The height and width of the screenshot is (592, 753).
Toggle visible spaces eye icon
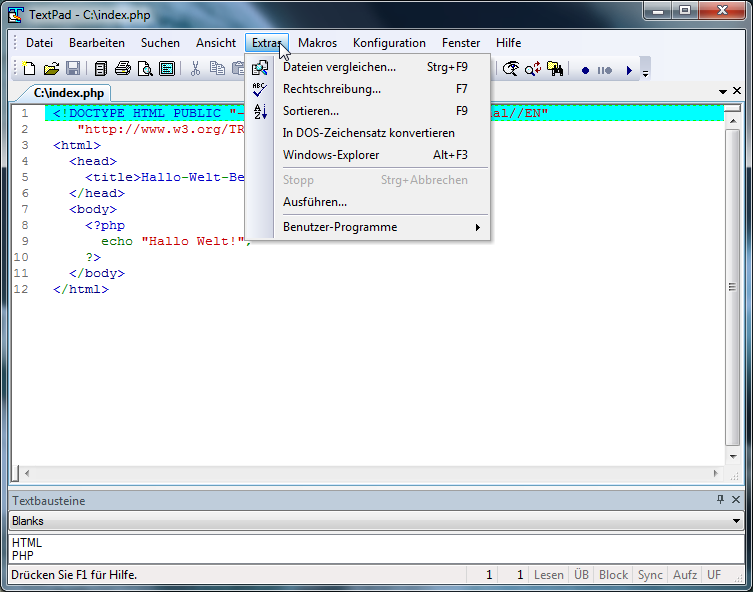pyautogui.click(x=511, y=69)
